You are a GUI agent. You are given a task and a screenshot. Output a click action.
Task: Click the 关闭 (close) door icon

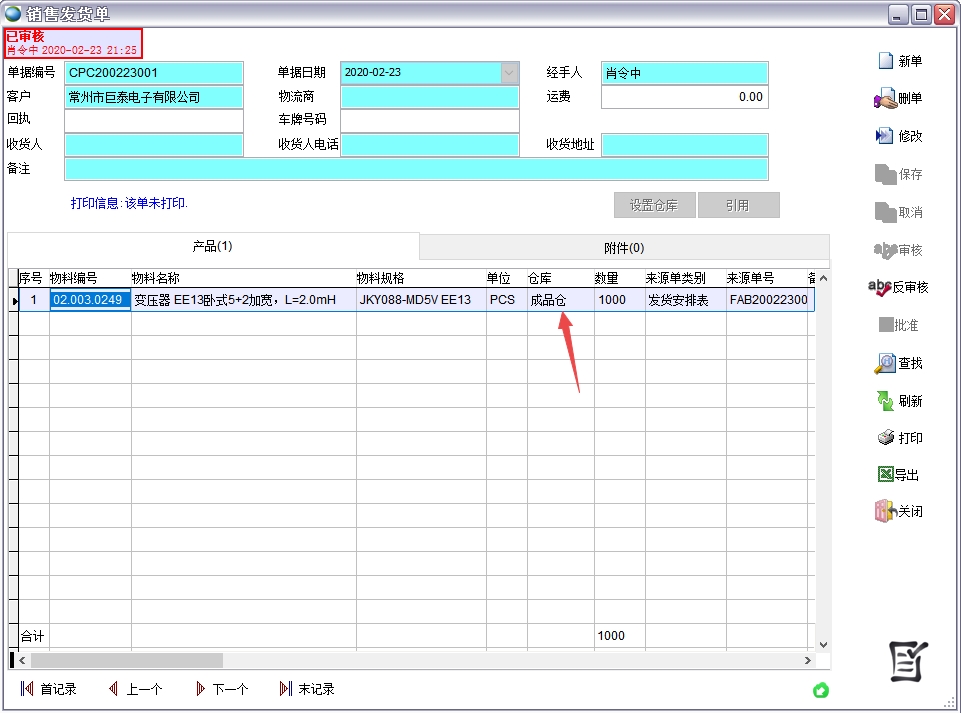click(x=885, y=511)
